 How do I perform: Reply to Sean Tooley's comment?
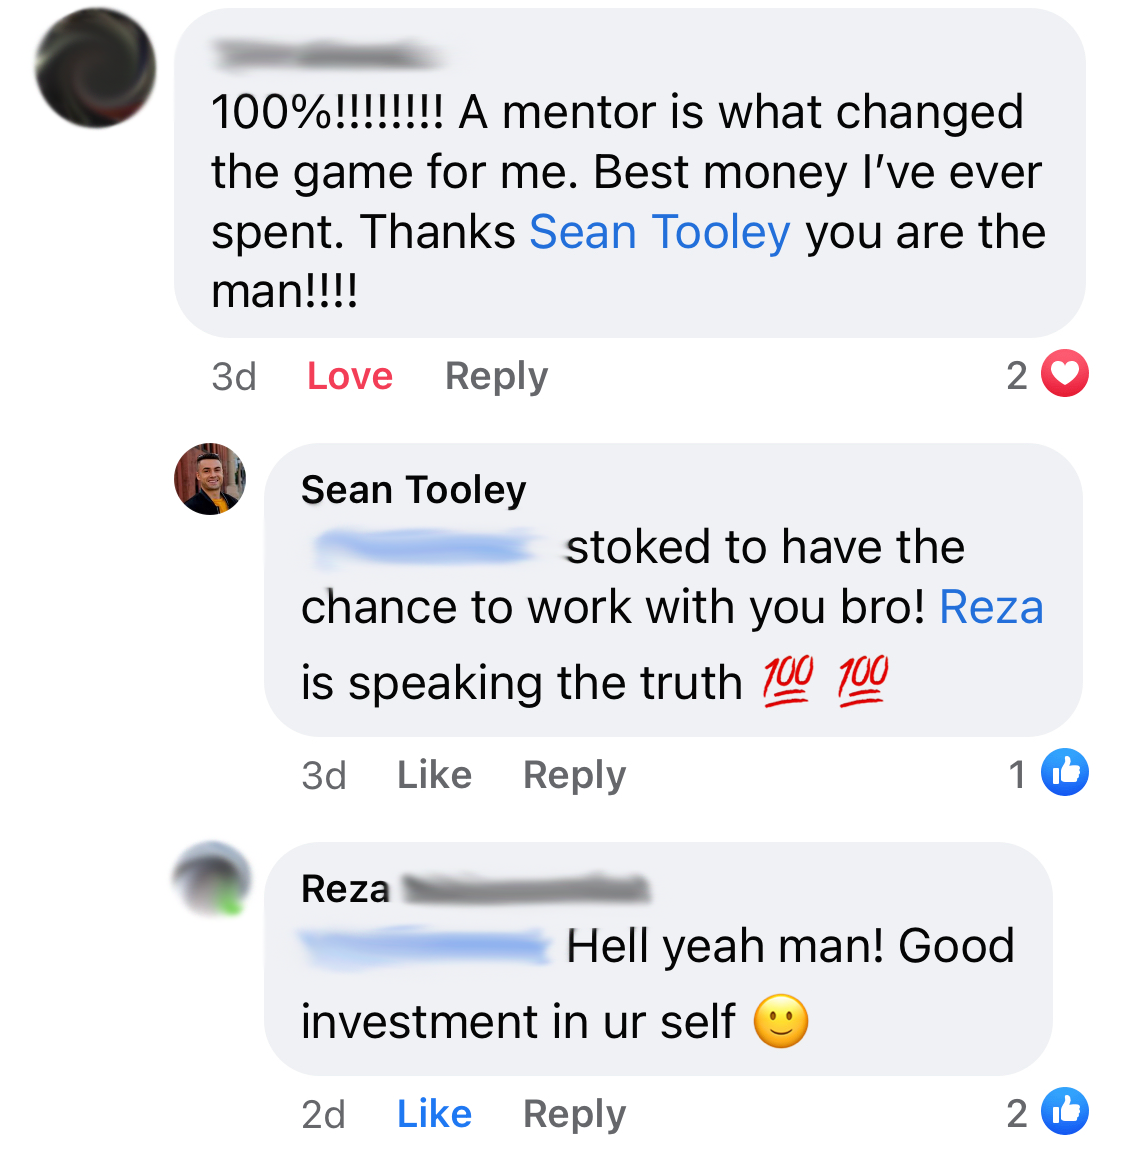point(575,776)
